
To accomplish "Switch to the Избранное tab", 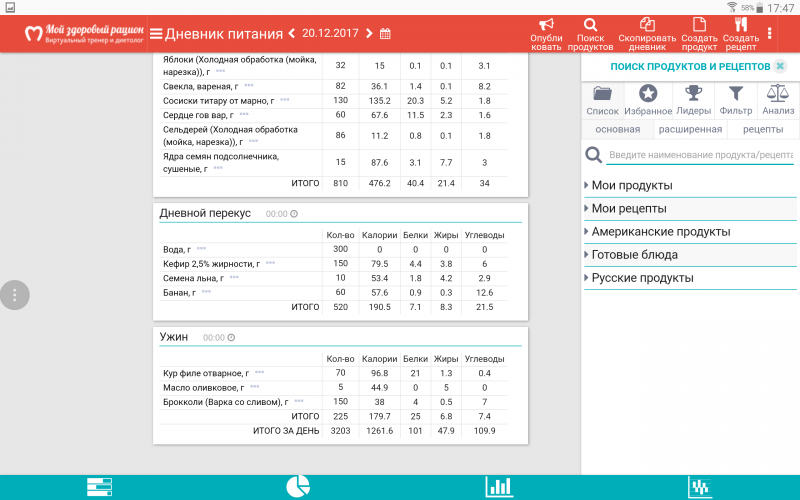I will pyautogui.click(x=648, y=100).
